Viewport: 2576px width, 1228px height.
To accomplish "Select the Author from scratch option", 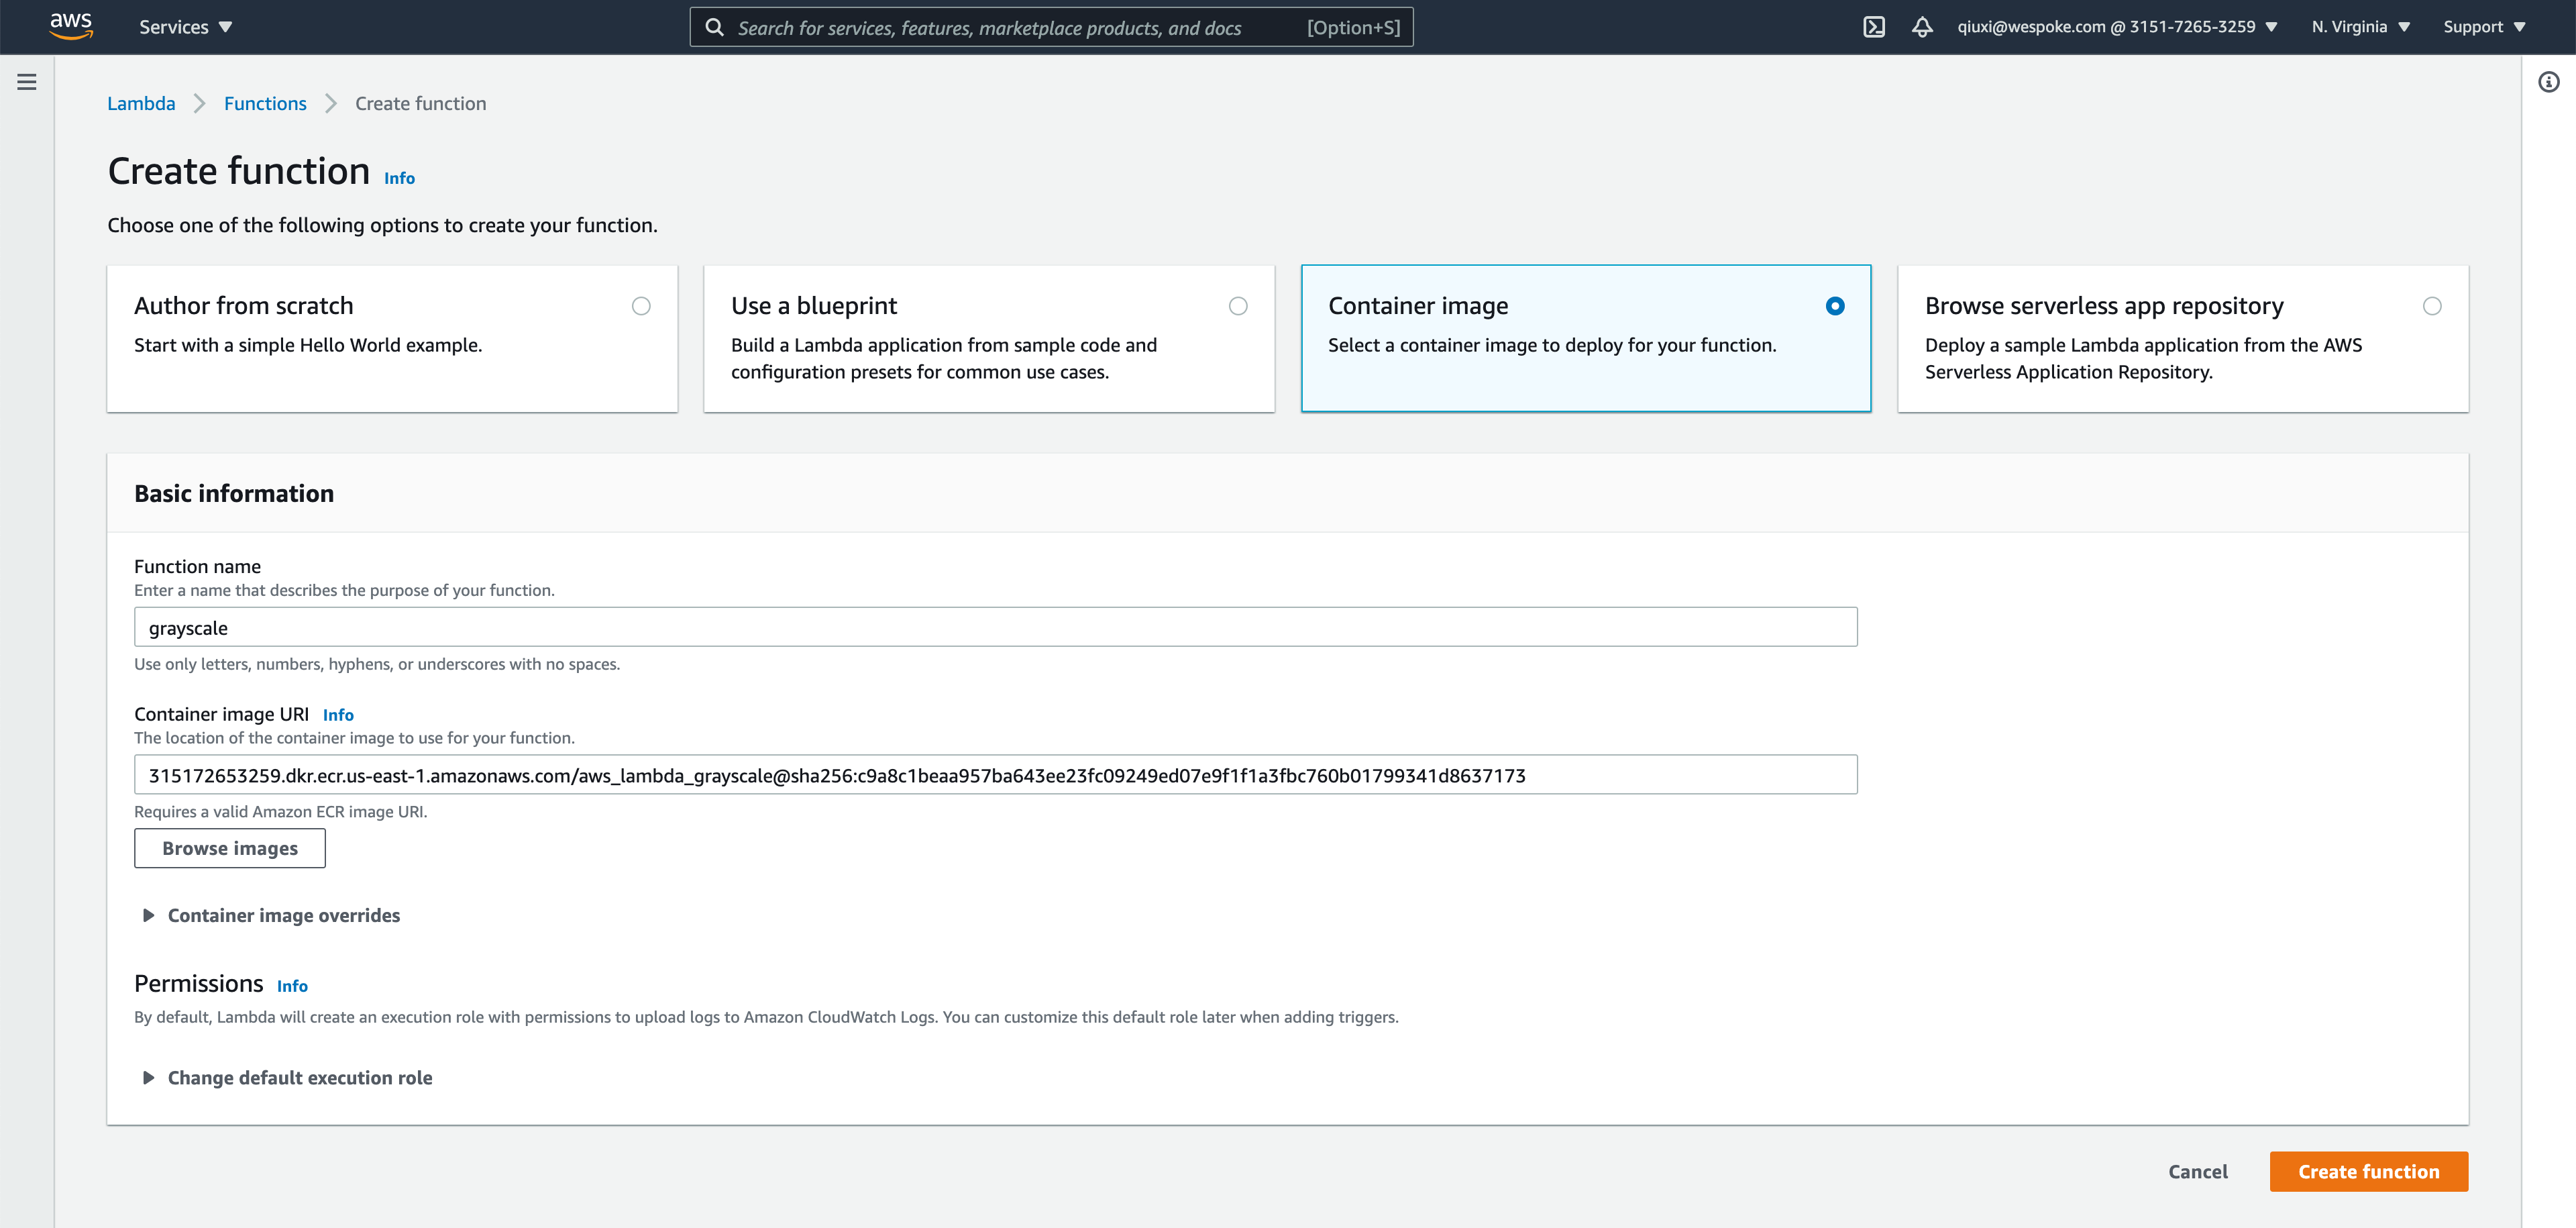I will point(641,306).
